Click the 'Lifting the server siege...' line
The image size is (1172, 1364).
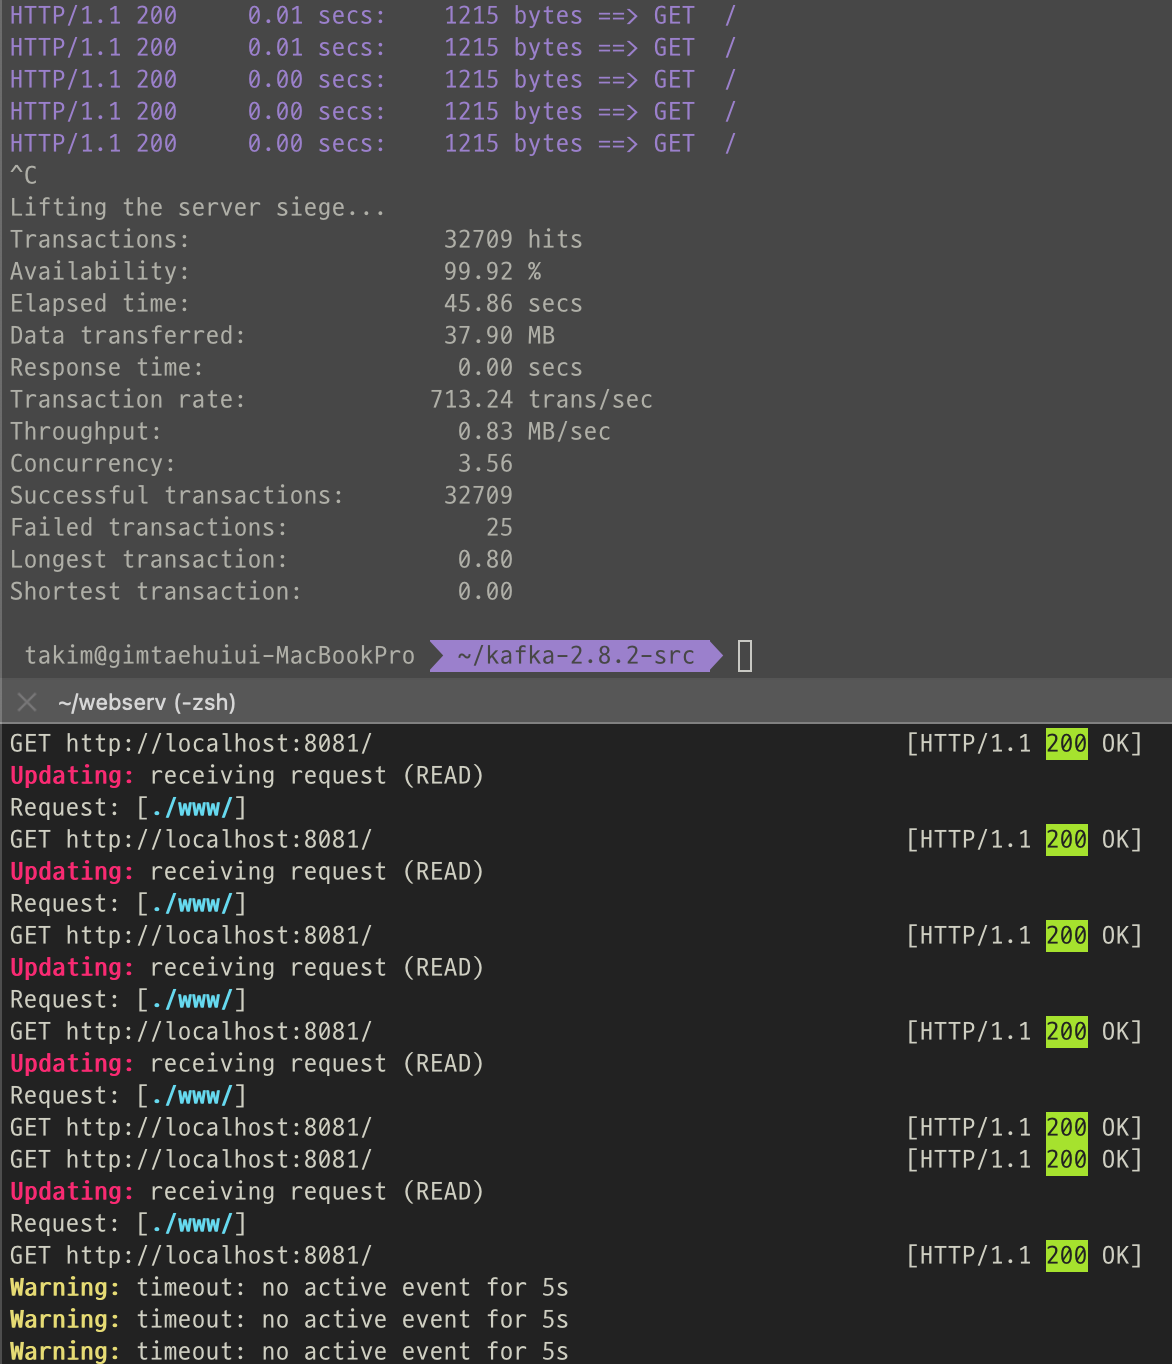click(197, 208)
